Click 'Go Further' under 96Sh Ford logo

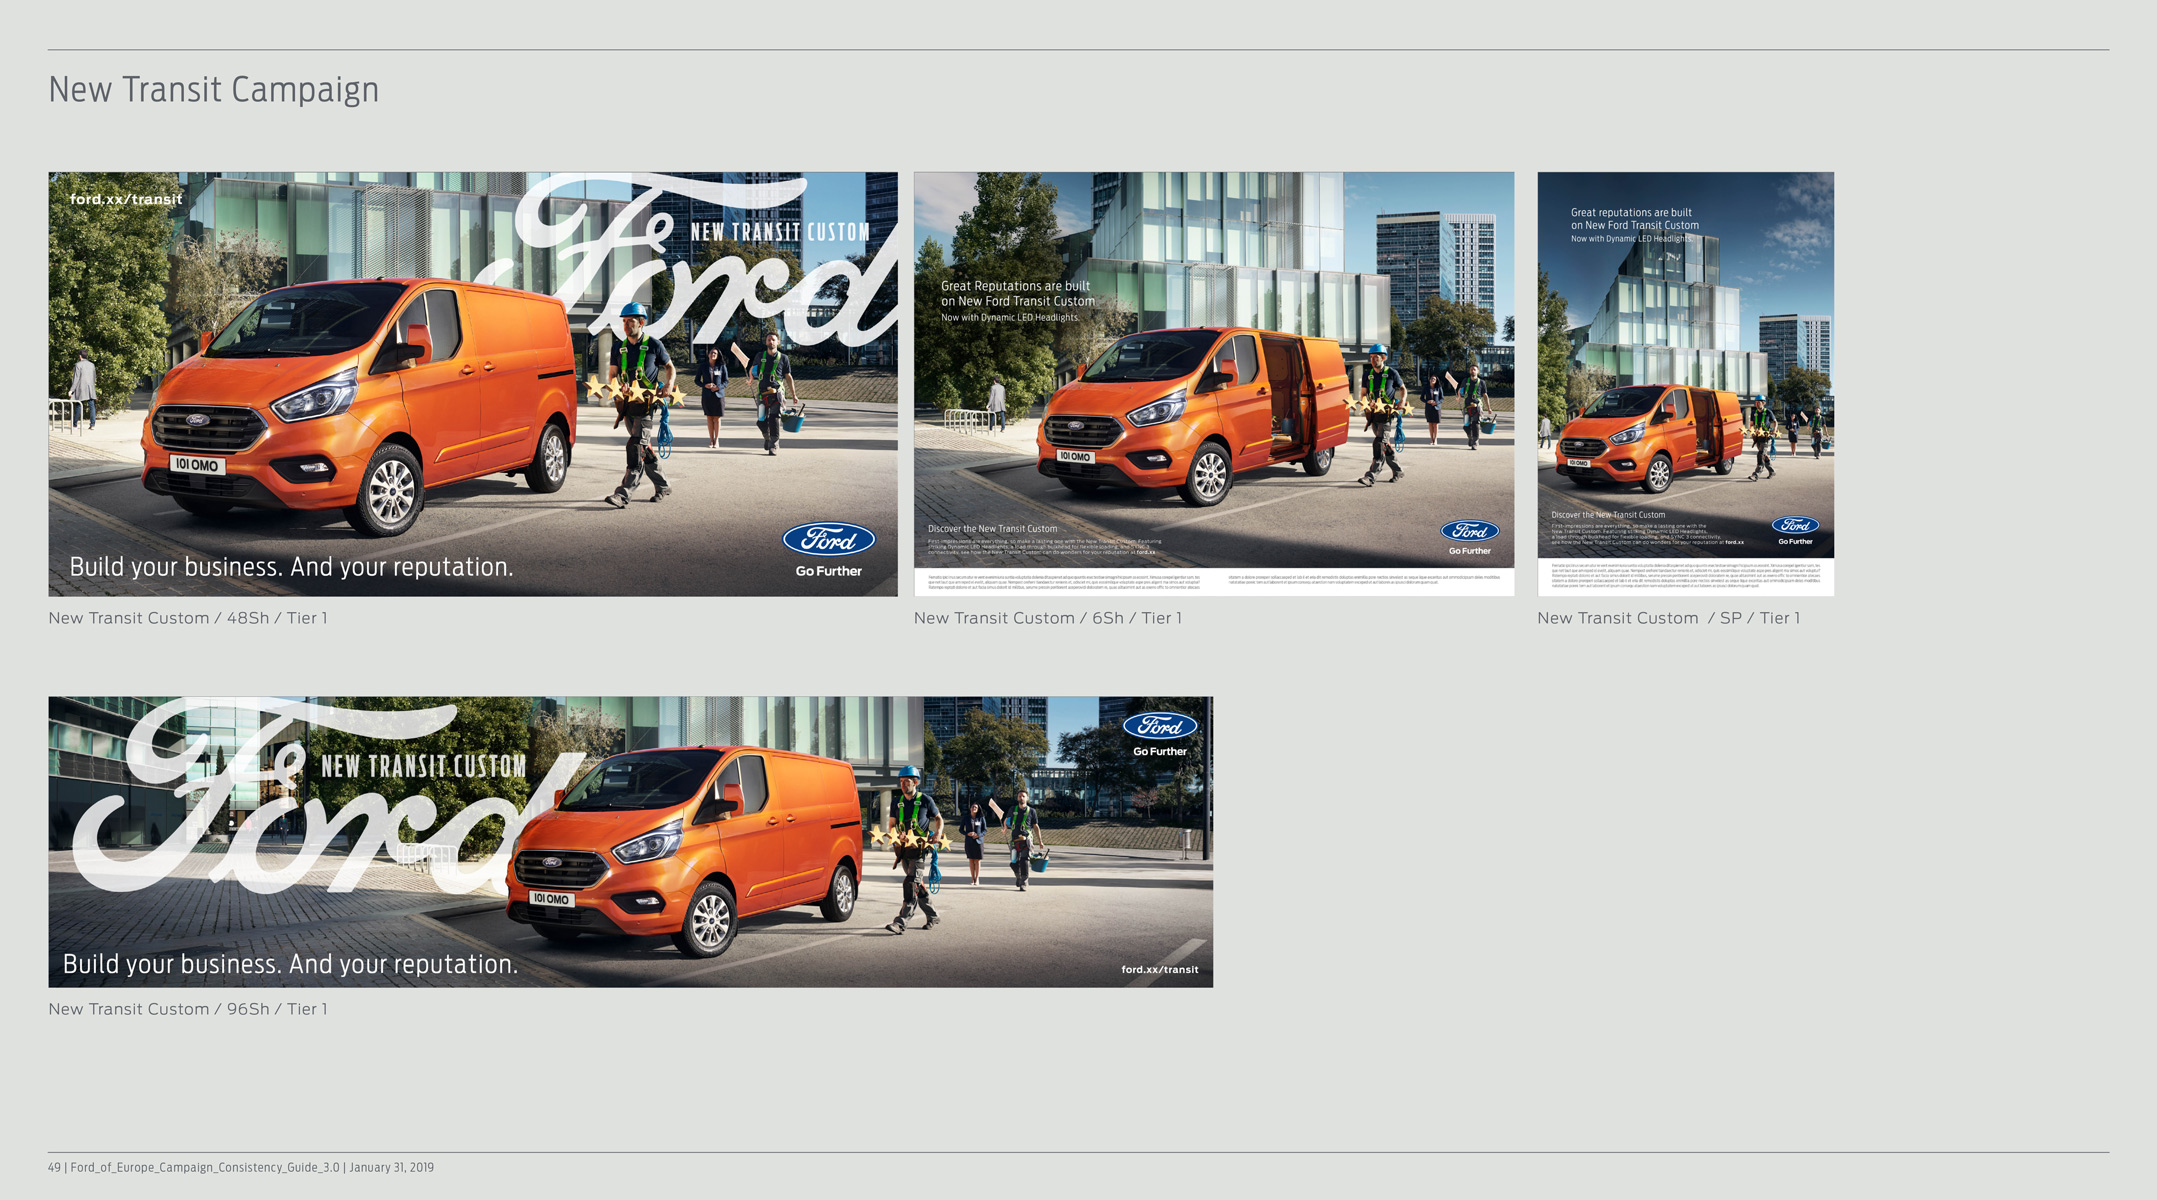pyautogui.click(x=1160, y=751)
